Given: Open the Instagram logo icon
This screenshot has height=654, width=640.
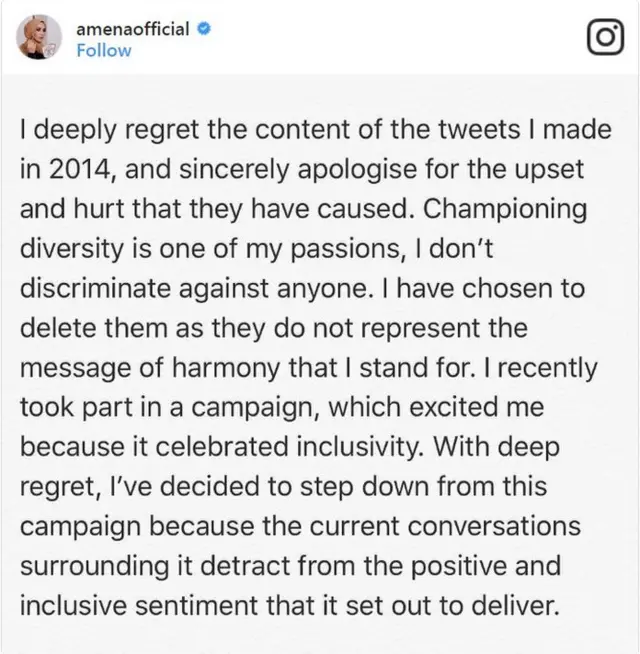Looking at the screenshot, I should pos(603,38).
